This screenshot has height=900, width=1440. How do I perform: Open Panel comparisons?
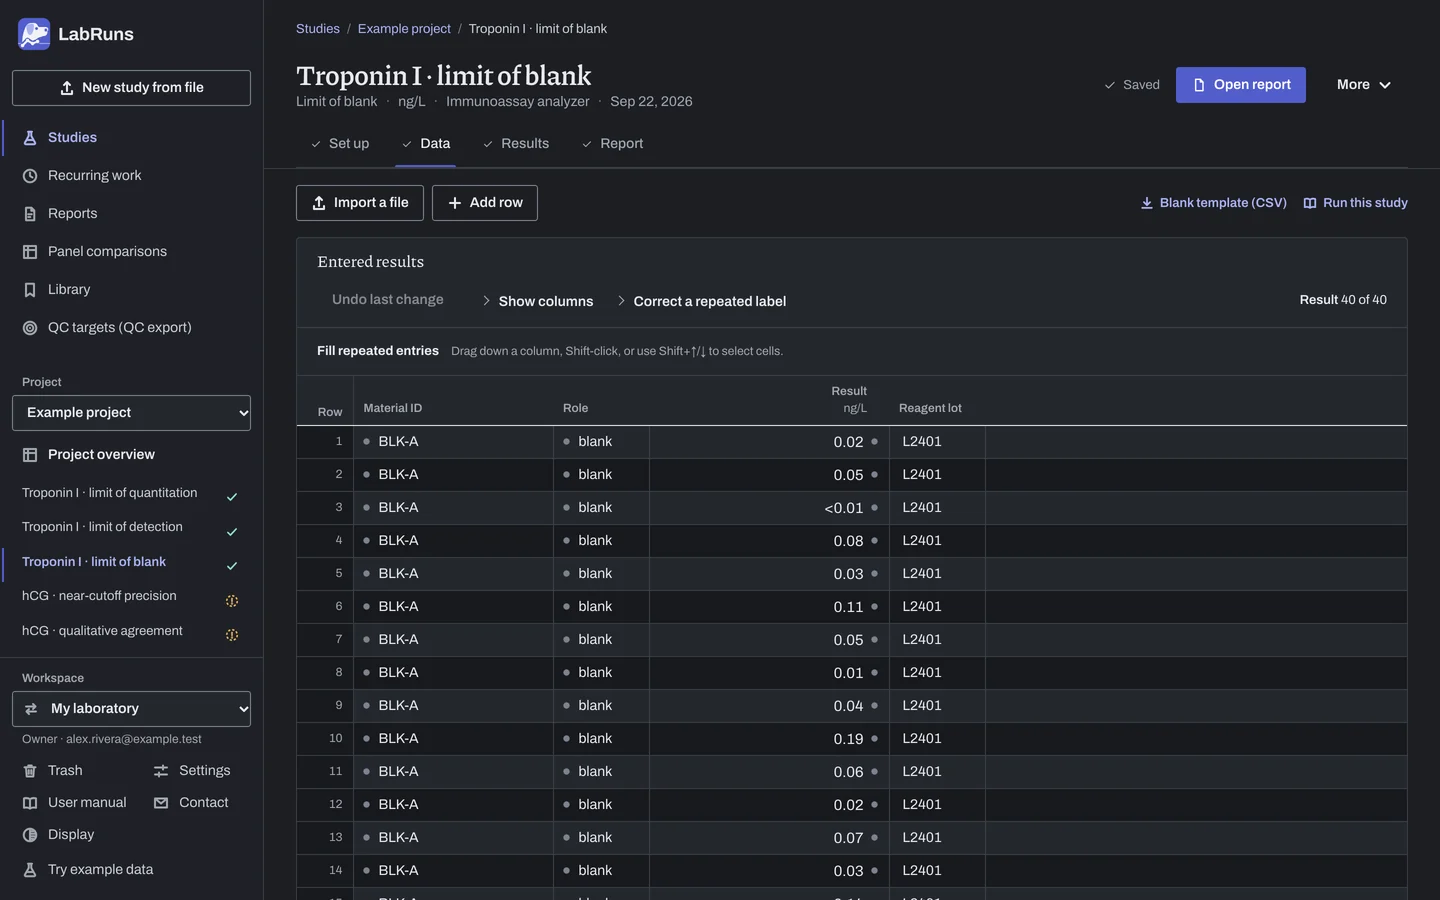[131, 252]
